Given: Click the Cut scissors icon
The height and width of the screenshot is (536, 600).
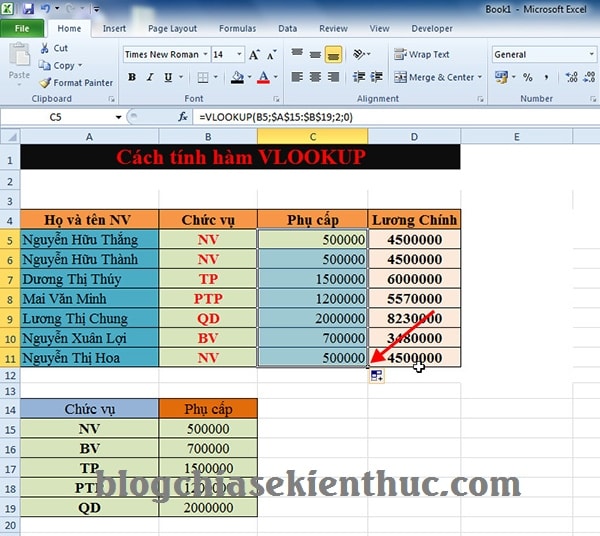Looking at the screenshot, I should (x=45, y=48).
